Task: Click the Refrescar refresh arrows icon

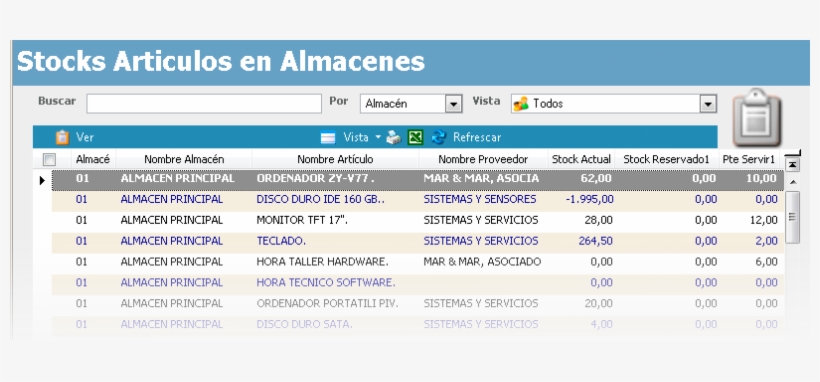Action: [439, 138]
